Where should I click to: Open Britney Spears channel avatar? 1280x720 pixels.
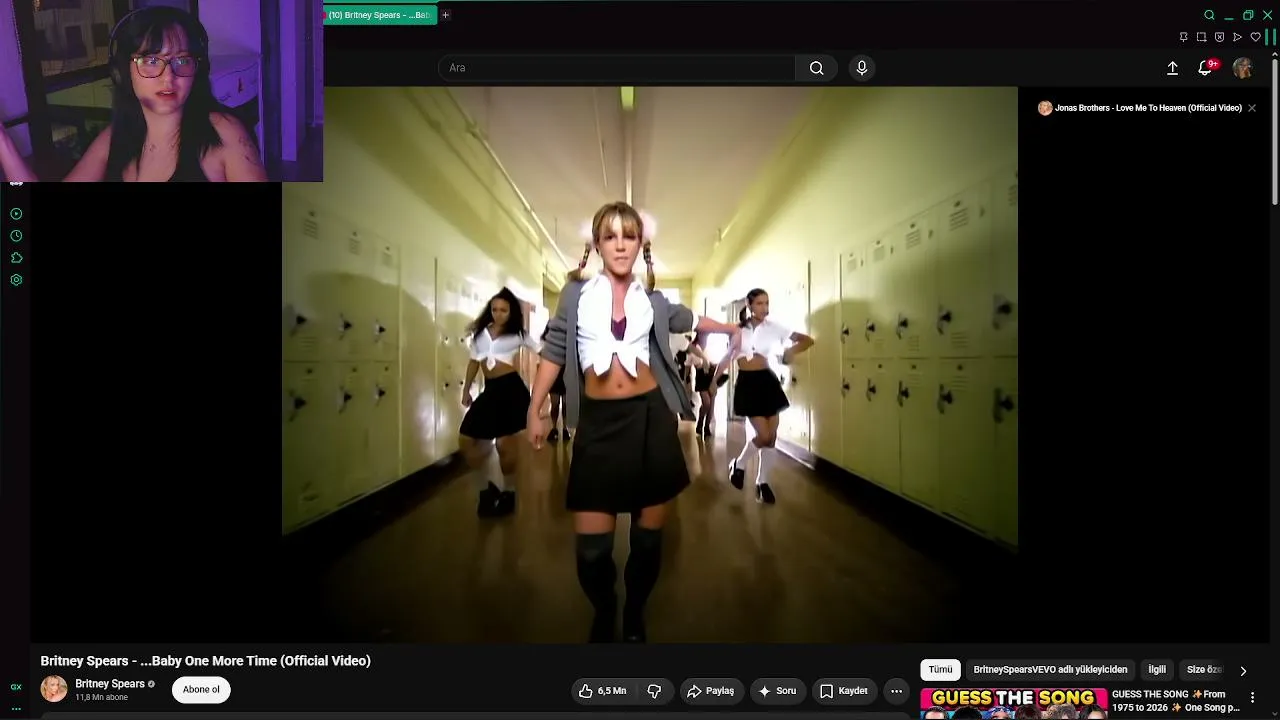54,689
